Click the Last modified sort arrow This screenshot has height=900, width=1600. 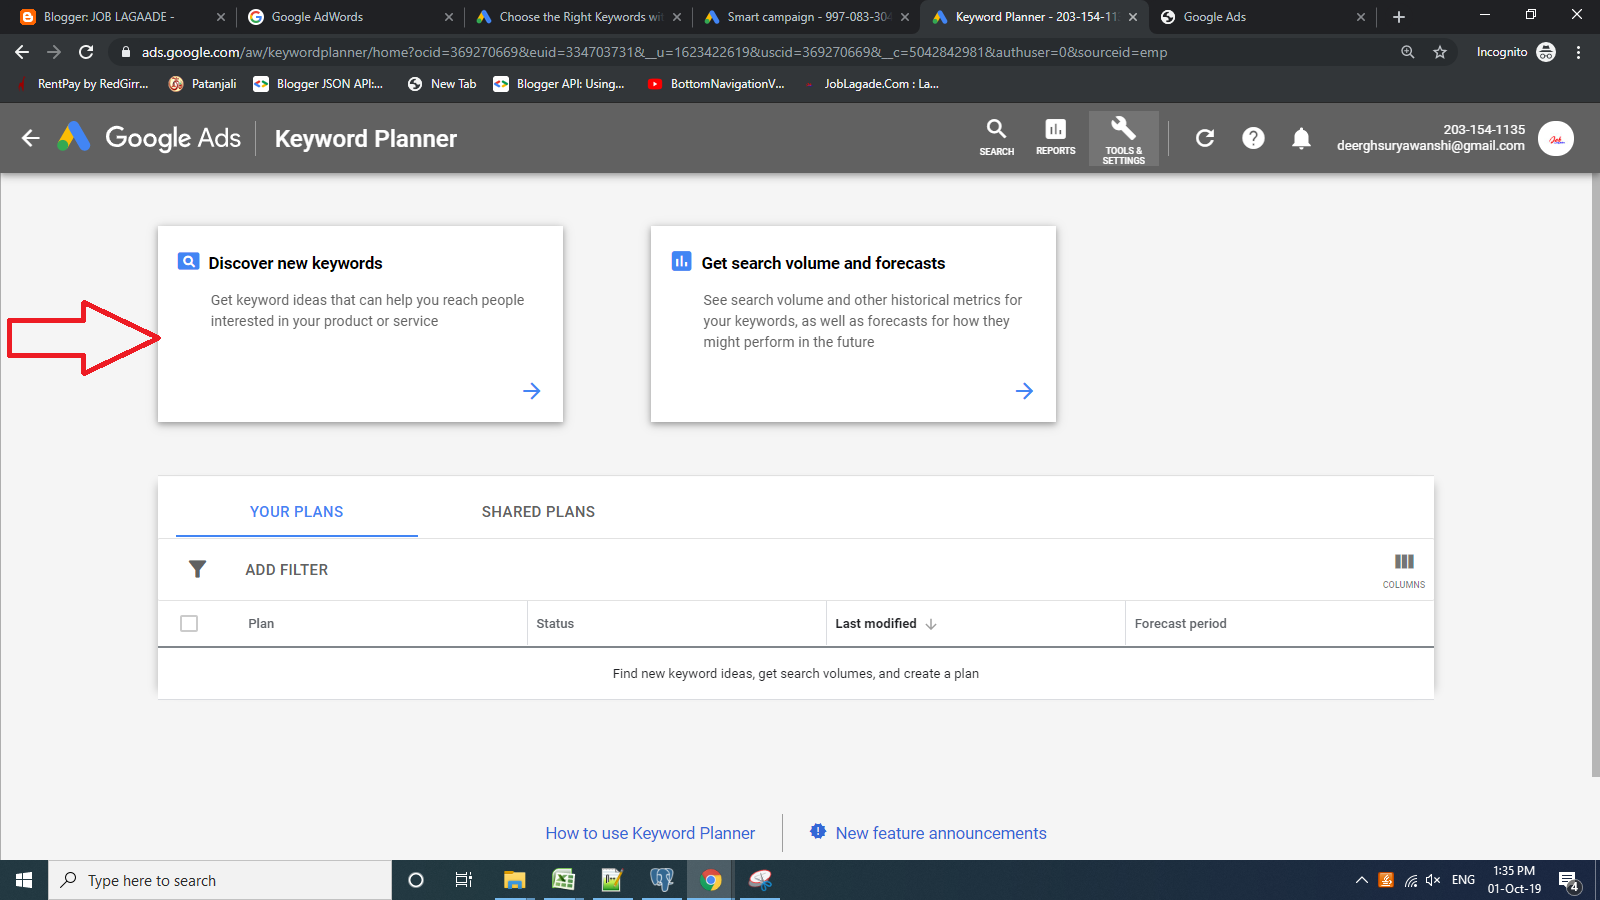point(931,624)
